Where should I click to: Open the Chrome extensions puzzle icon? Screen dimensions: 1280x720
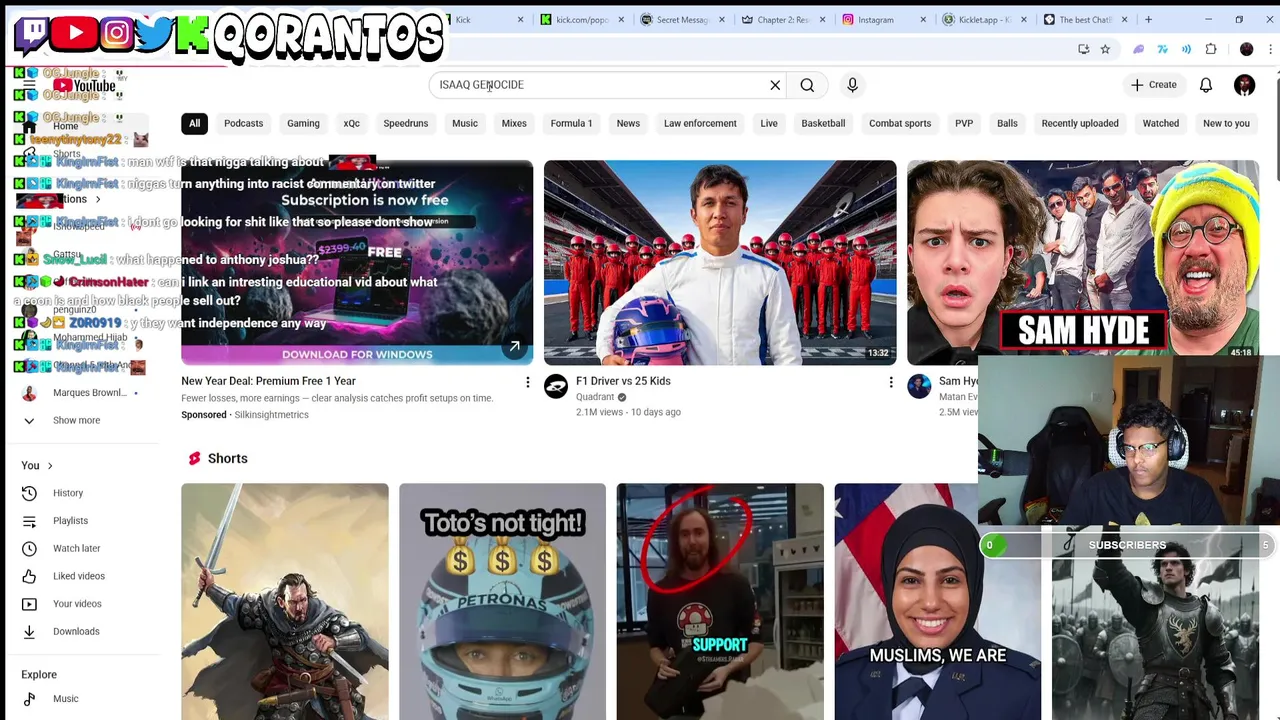1211,49
